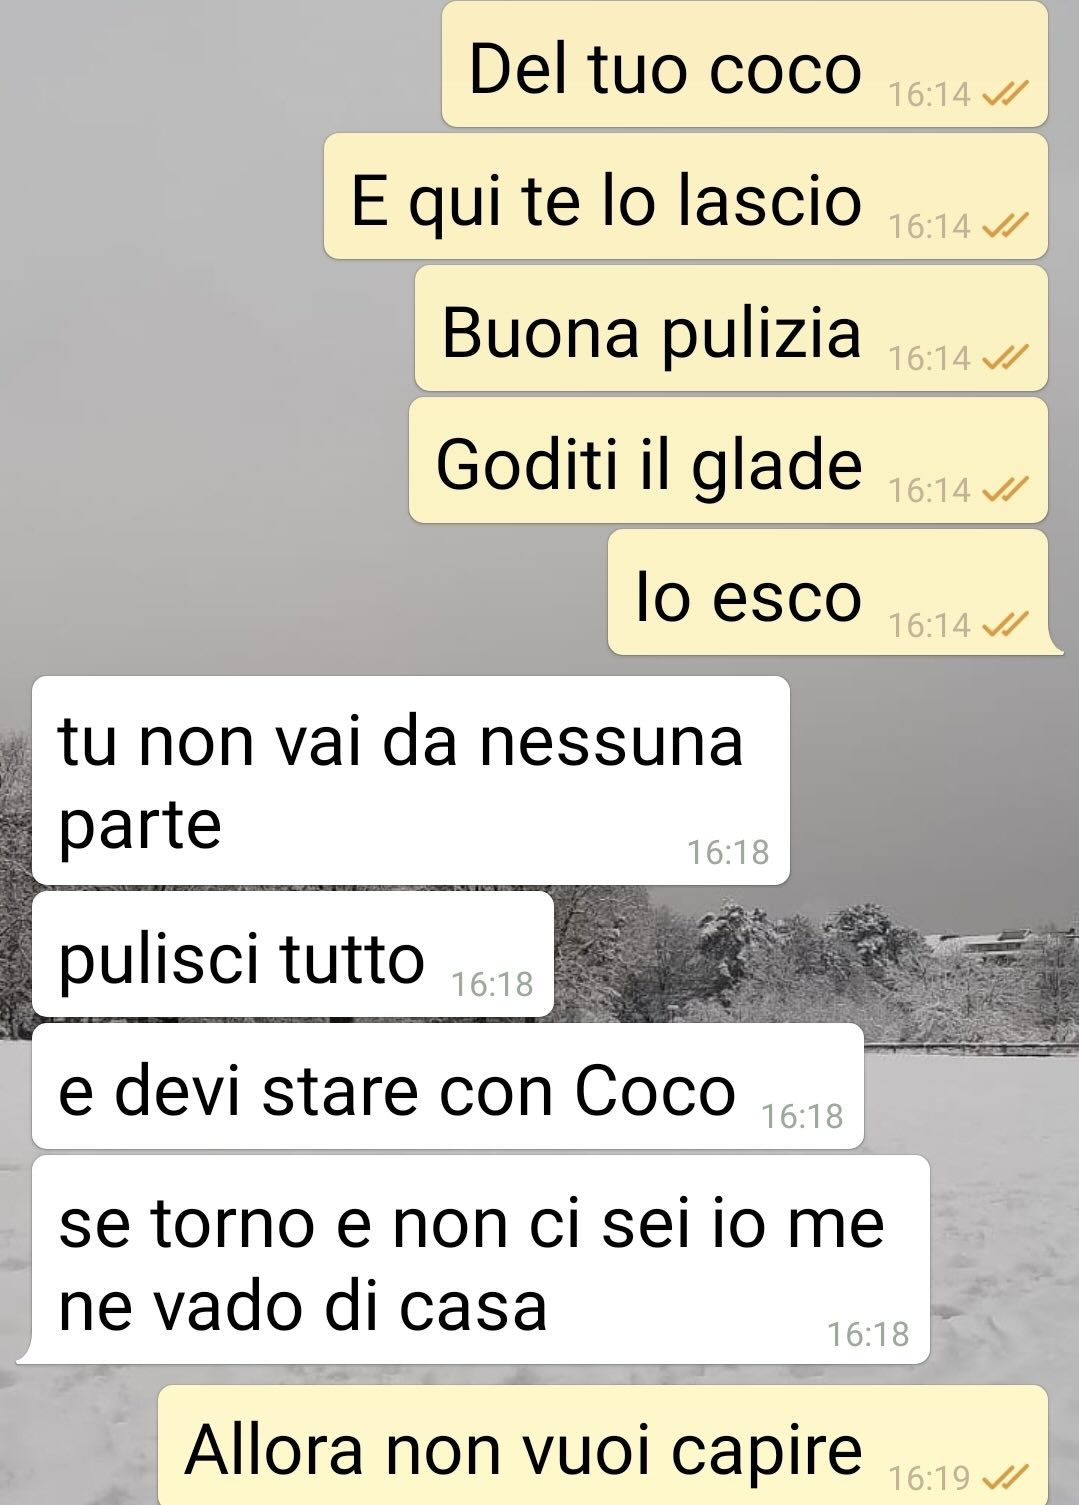
Task: Tap the 16:18 timestamp on 'pulisci tutto'
Action: coord(492,985)
